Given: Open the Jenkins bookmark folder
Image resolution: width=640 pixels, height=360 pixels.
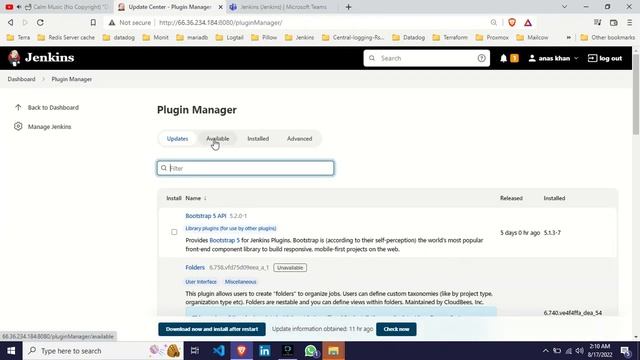Looking at the screenshot, I should 300,38.
